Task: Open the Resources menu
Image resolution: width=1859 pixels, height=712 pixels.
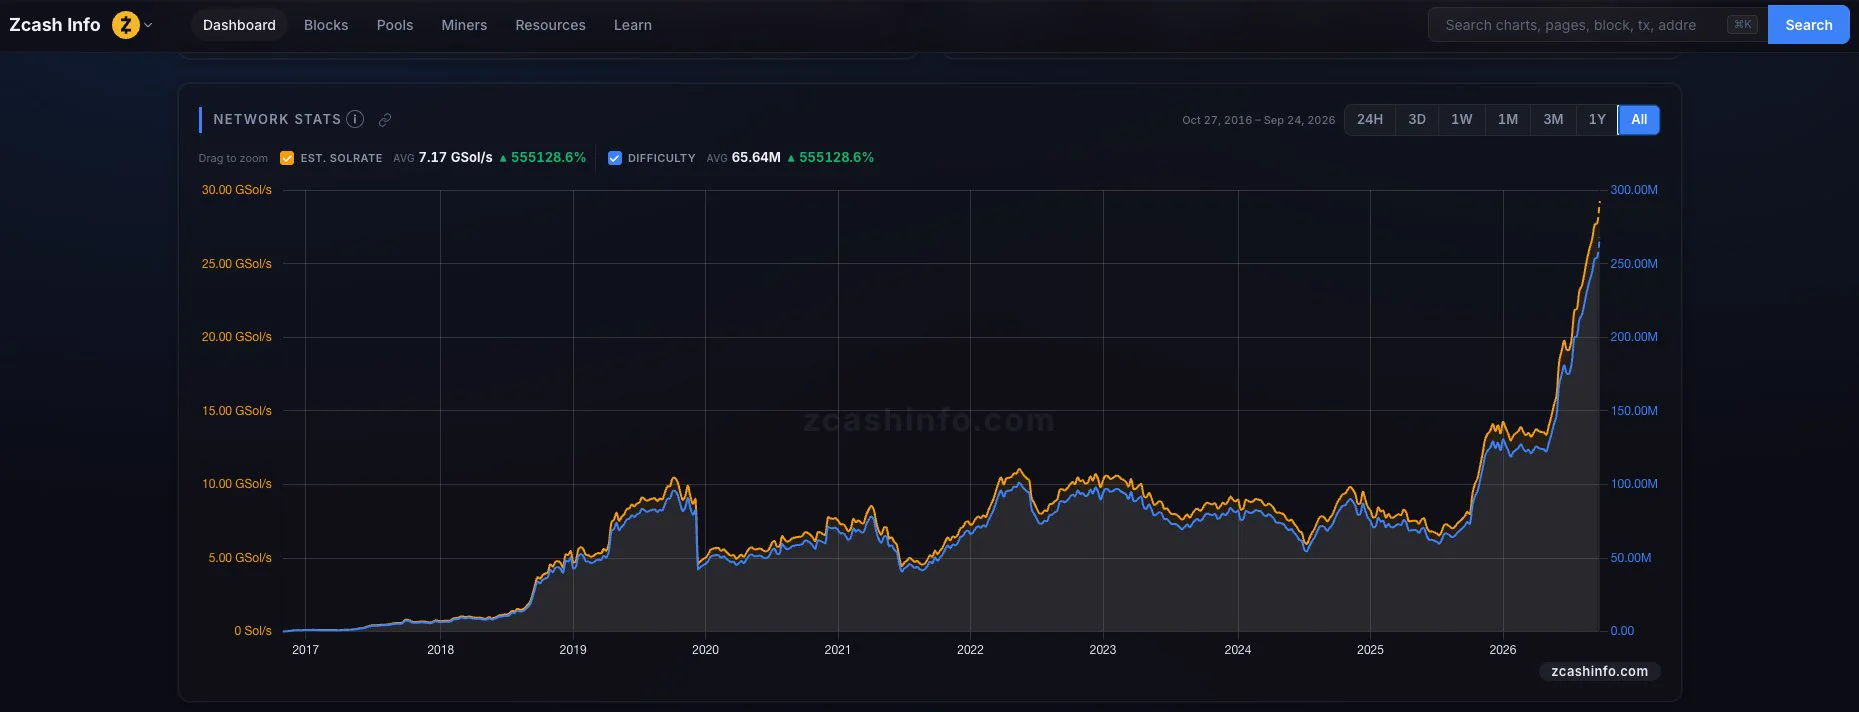Action: (x=550, y=25)
